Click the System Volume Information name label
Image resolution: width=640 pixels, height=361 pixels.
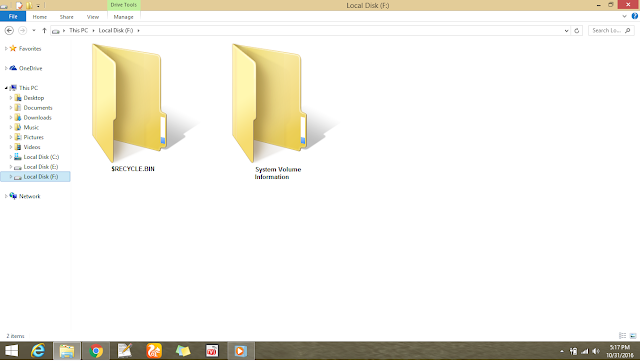click(278, 173)
